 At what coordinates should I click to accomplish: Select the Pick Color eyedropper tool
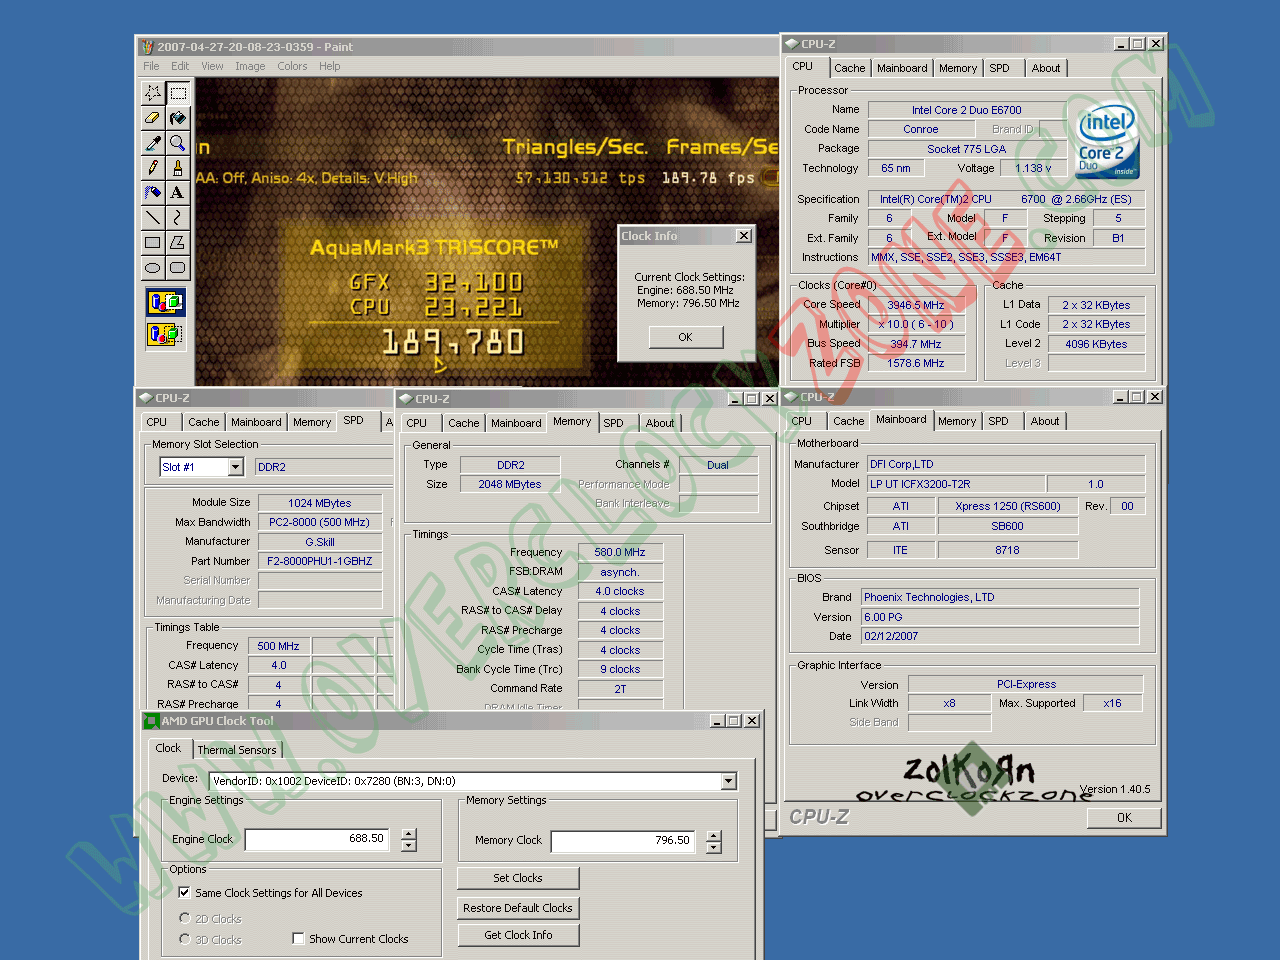pos(153,143)
